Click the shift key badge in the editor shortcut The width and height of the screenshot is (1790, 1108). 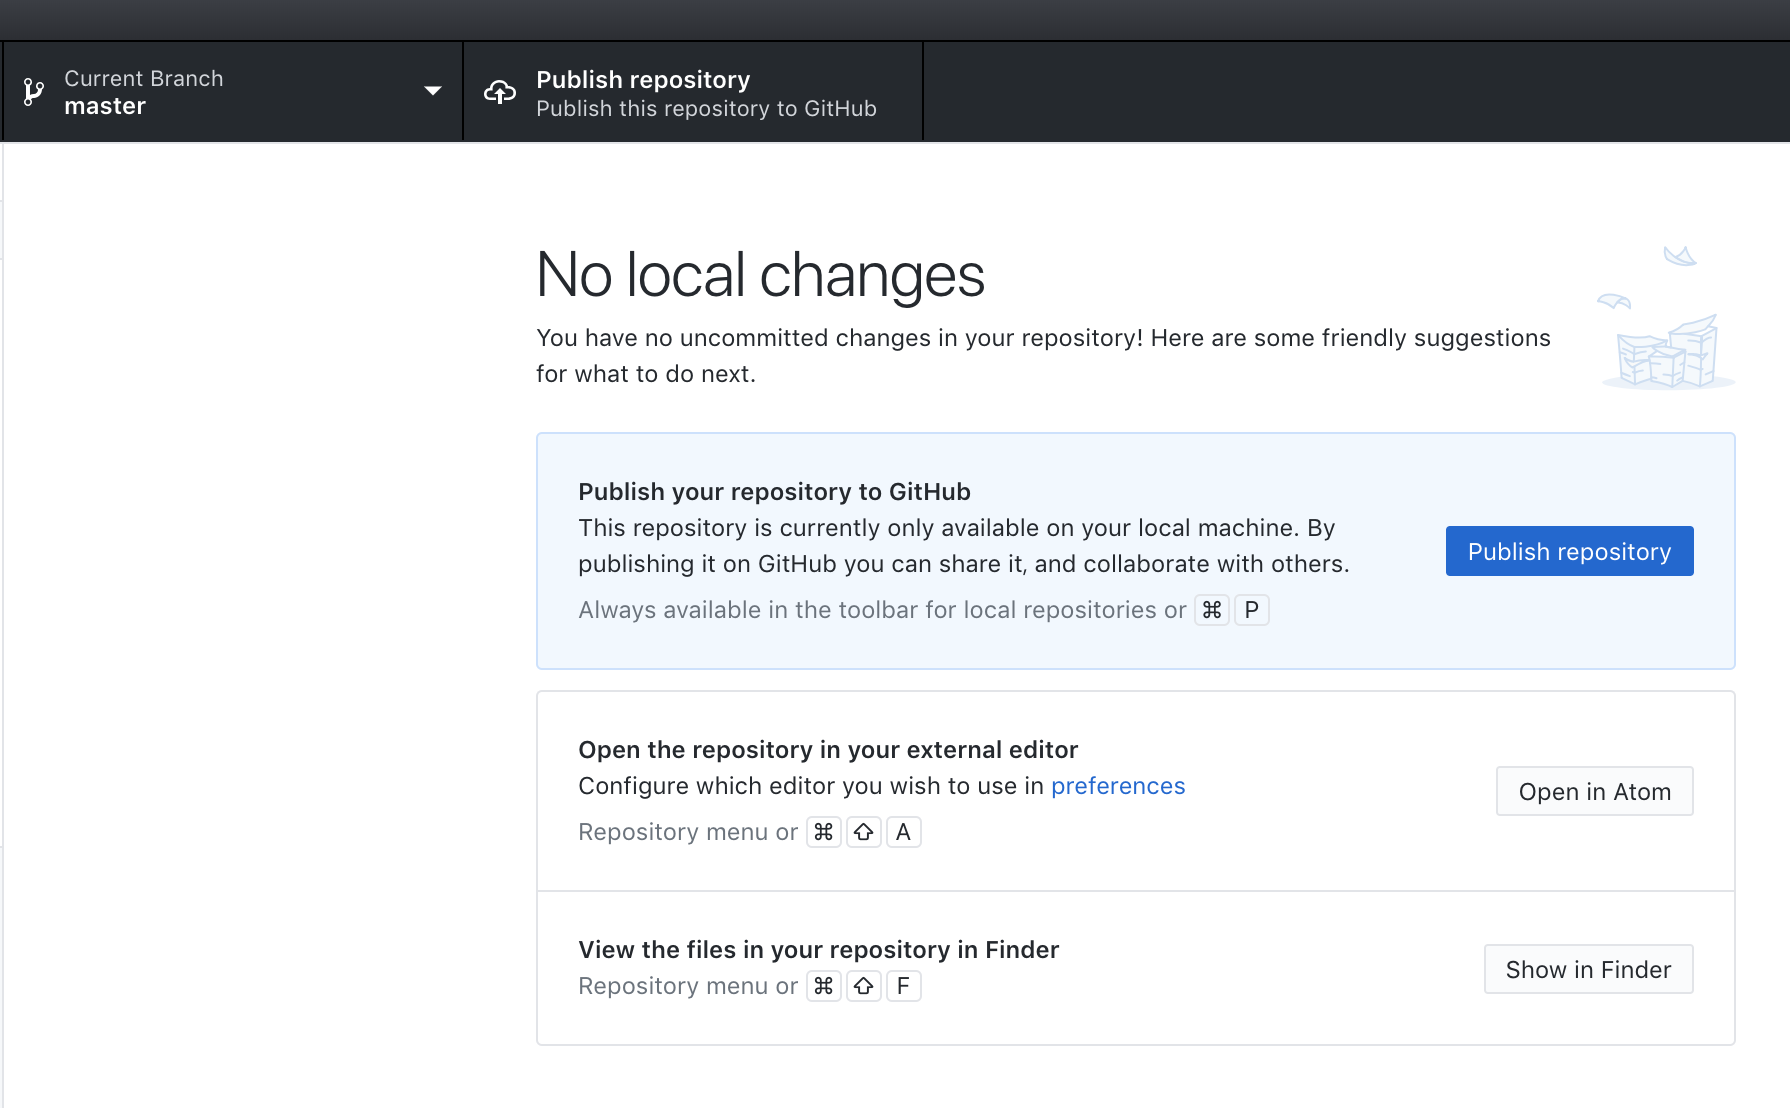pos(863,831)
